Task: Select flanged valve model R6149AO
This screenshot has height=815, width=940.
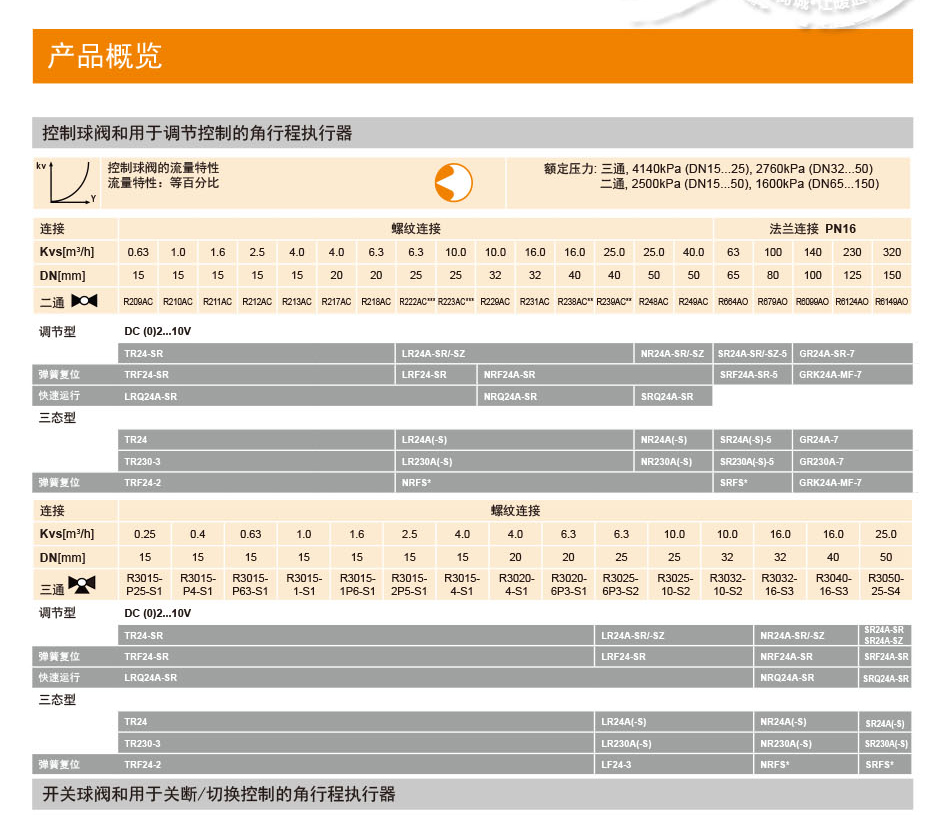Action: 891,302
